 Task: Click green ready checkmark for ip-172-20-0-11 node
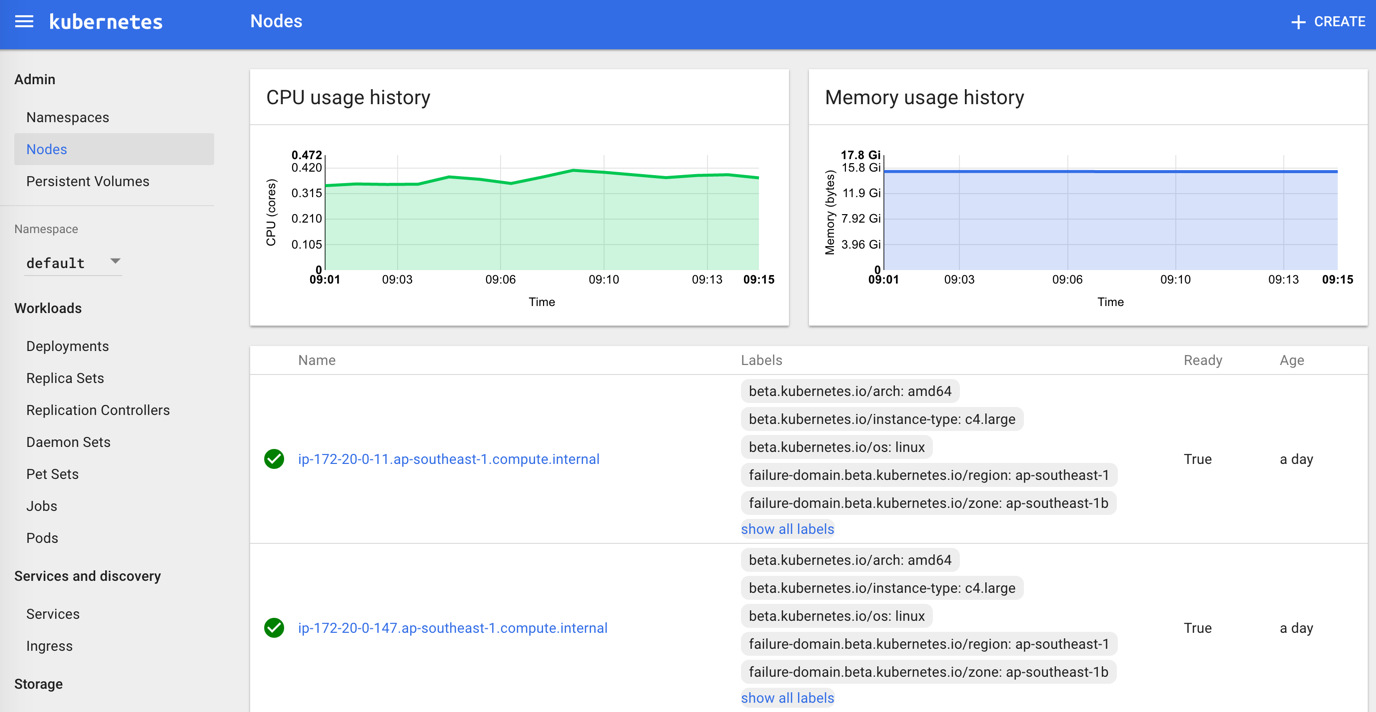coord(274,459)
